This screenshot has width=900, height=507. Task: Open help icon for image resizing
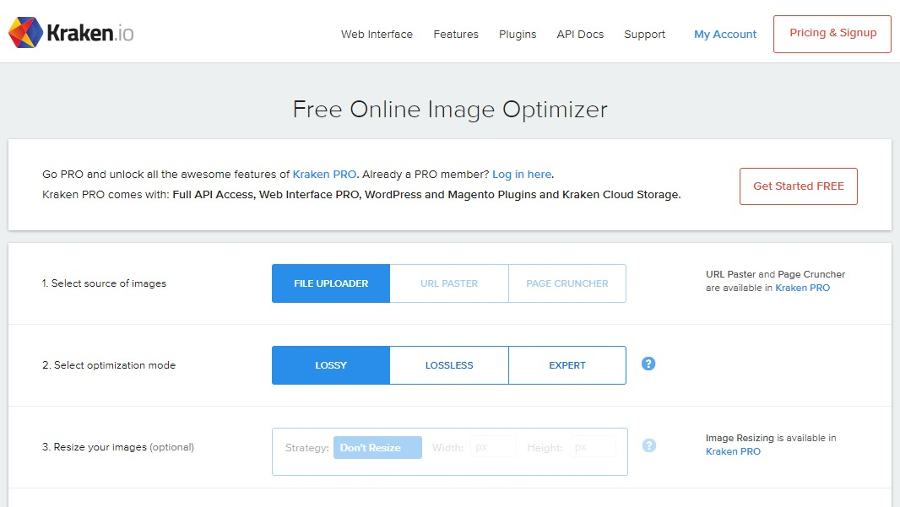[x=649, y=446]
